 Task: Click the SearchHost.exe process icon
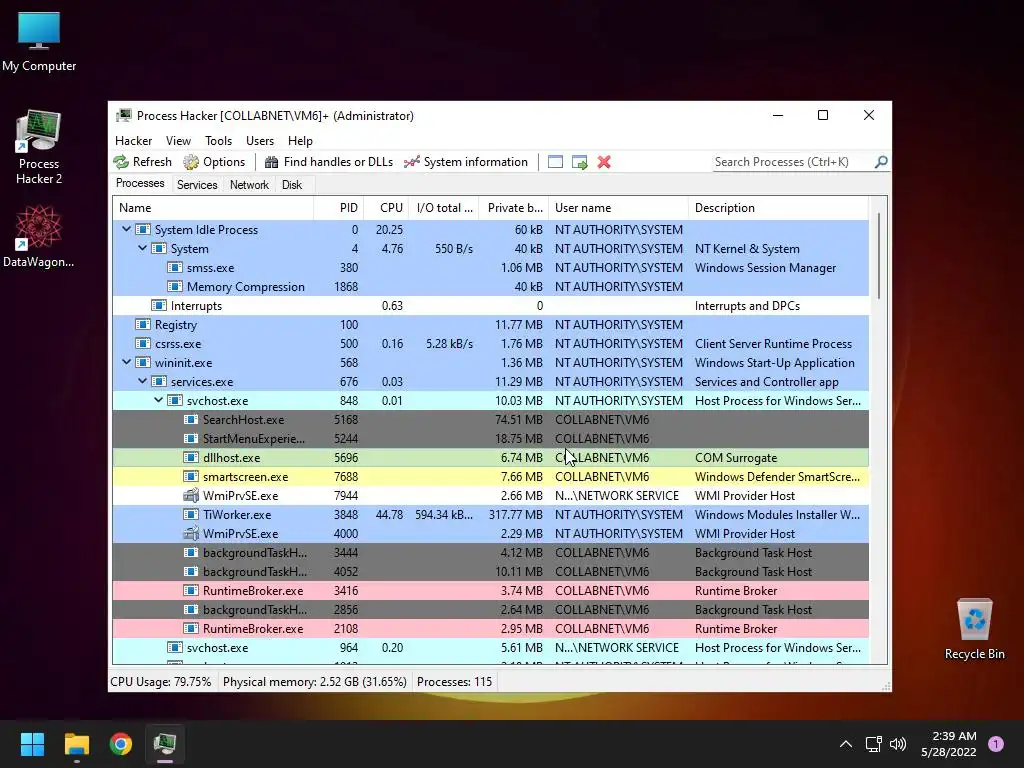coord(191,419)
